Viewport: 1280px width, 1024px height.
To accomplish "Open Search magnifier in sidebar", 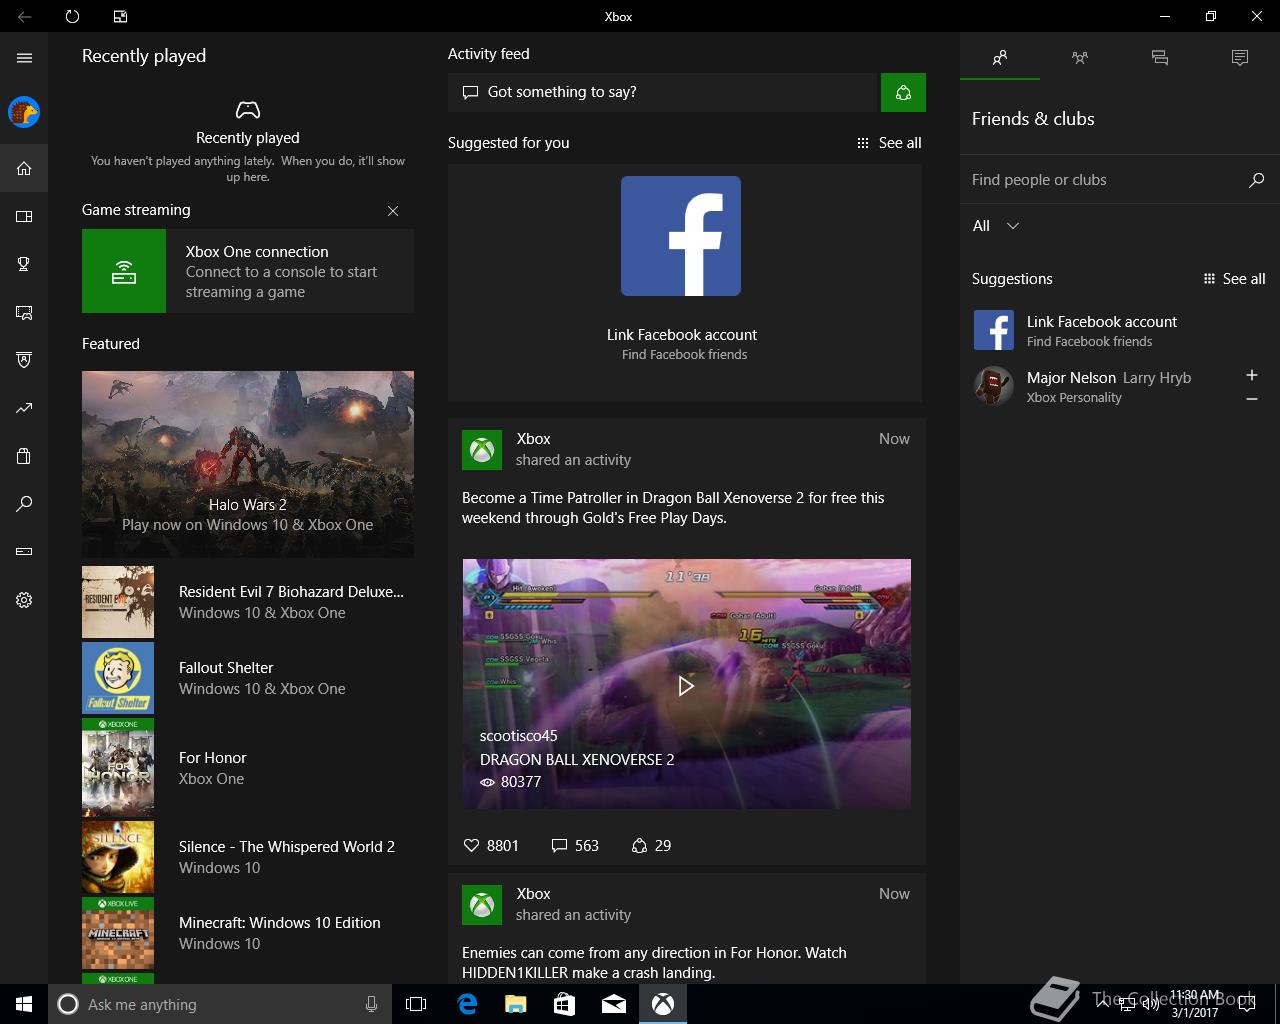I will [24, 504].
